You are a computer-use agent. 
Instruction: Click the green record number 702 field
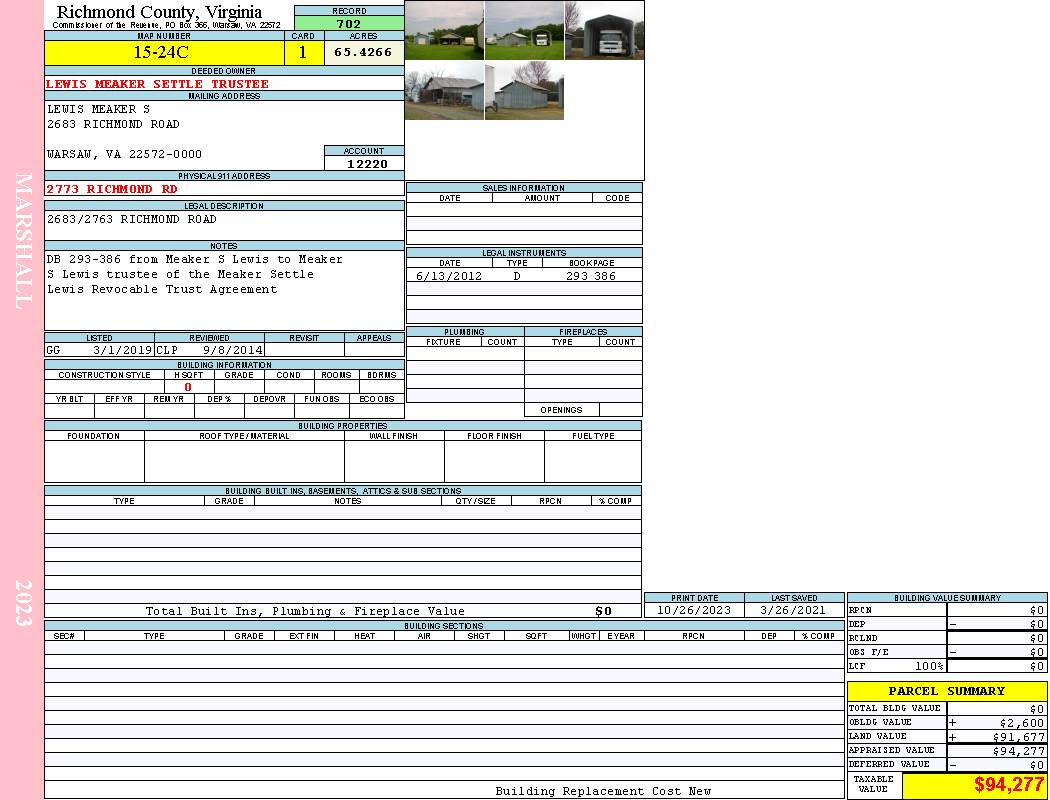pyautogui.click(x=349, y=24)
